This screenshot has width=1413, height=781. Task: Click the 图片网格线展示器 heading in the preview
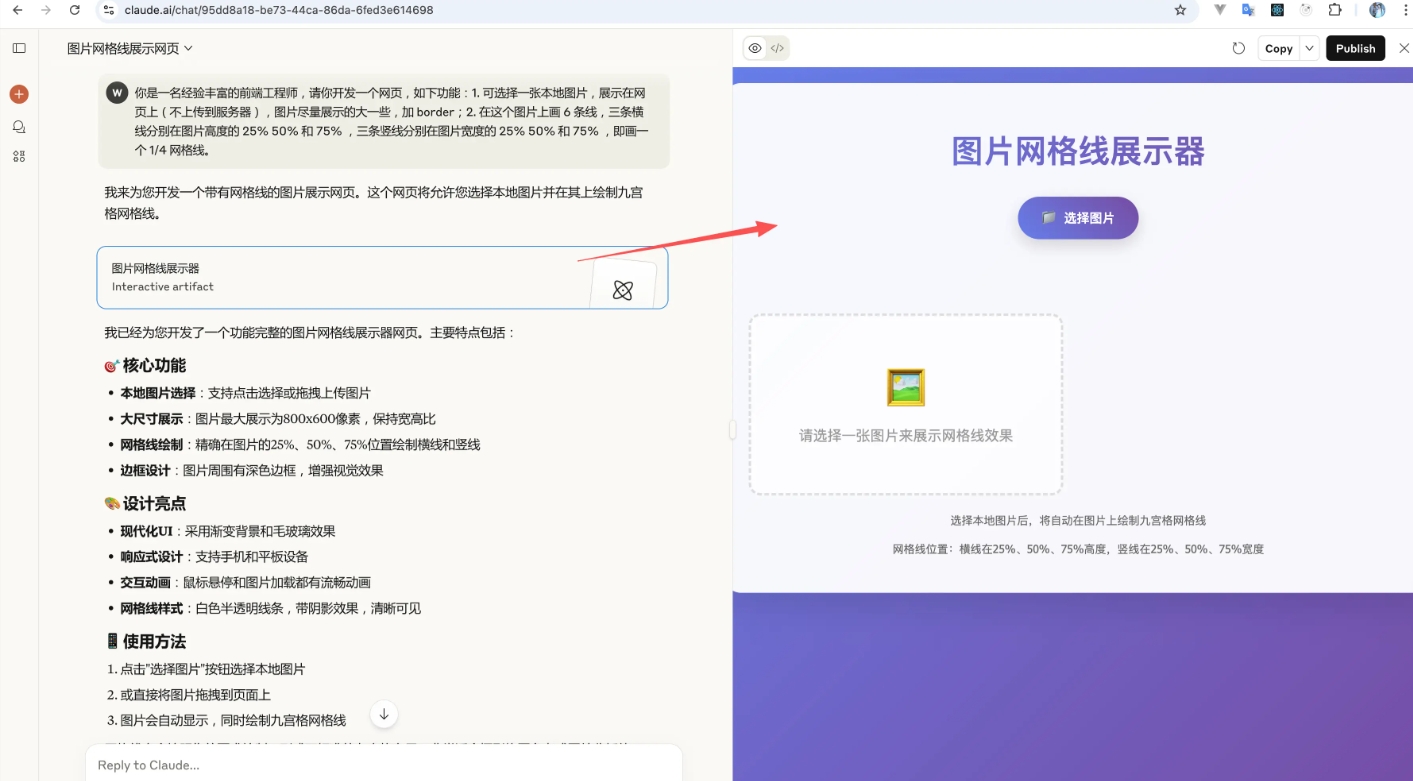(1078, 152)
